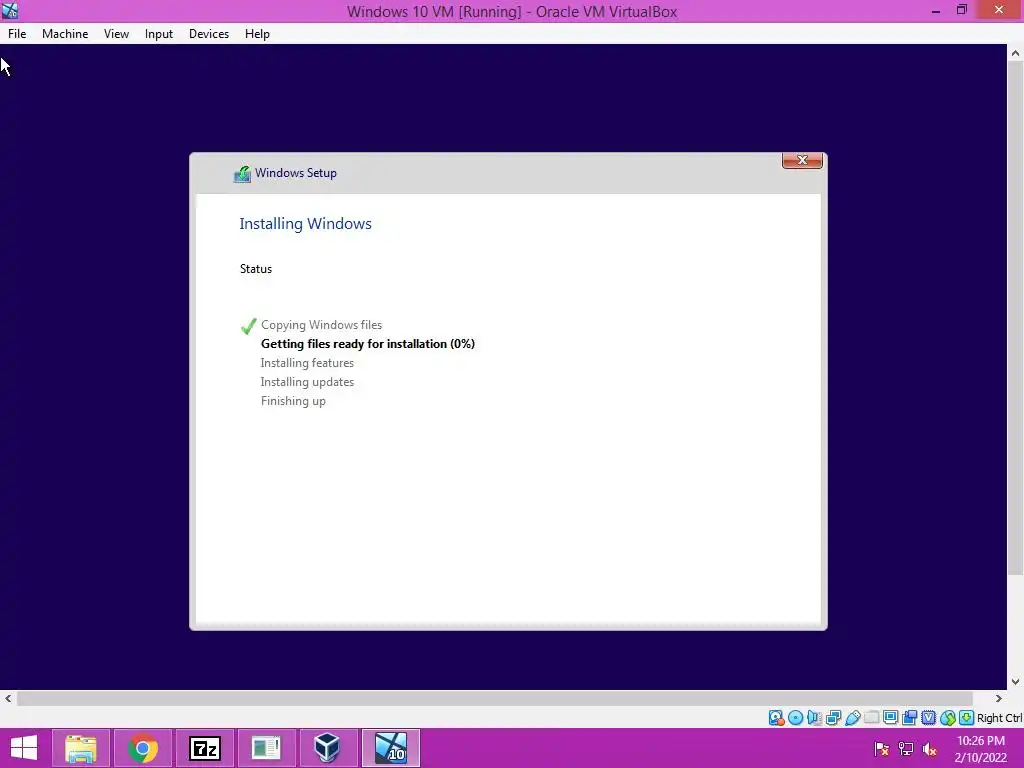1024x768 pixels.
Task: Click the 'Installing features' status line
Action: pos(307,362)
